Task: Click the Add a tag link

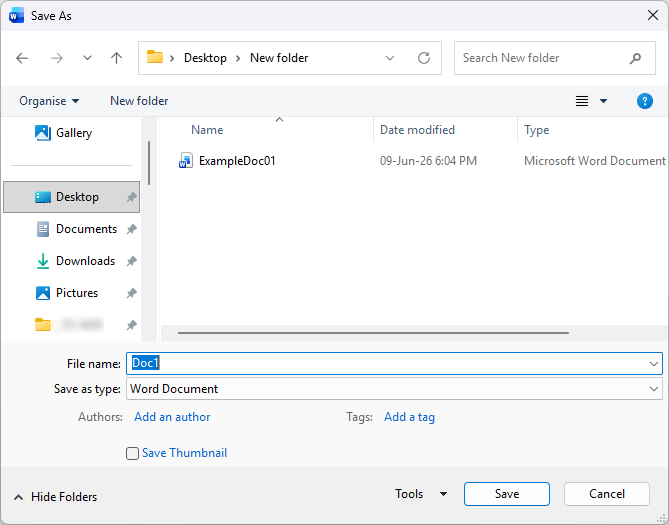Action: pyautogui.click(x=410, y=417)
